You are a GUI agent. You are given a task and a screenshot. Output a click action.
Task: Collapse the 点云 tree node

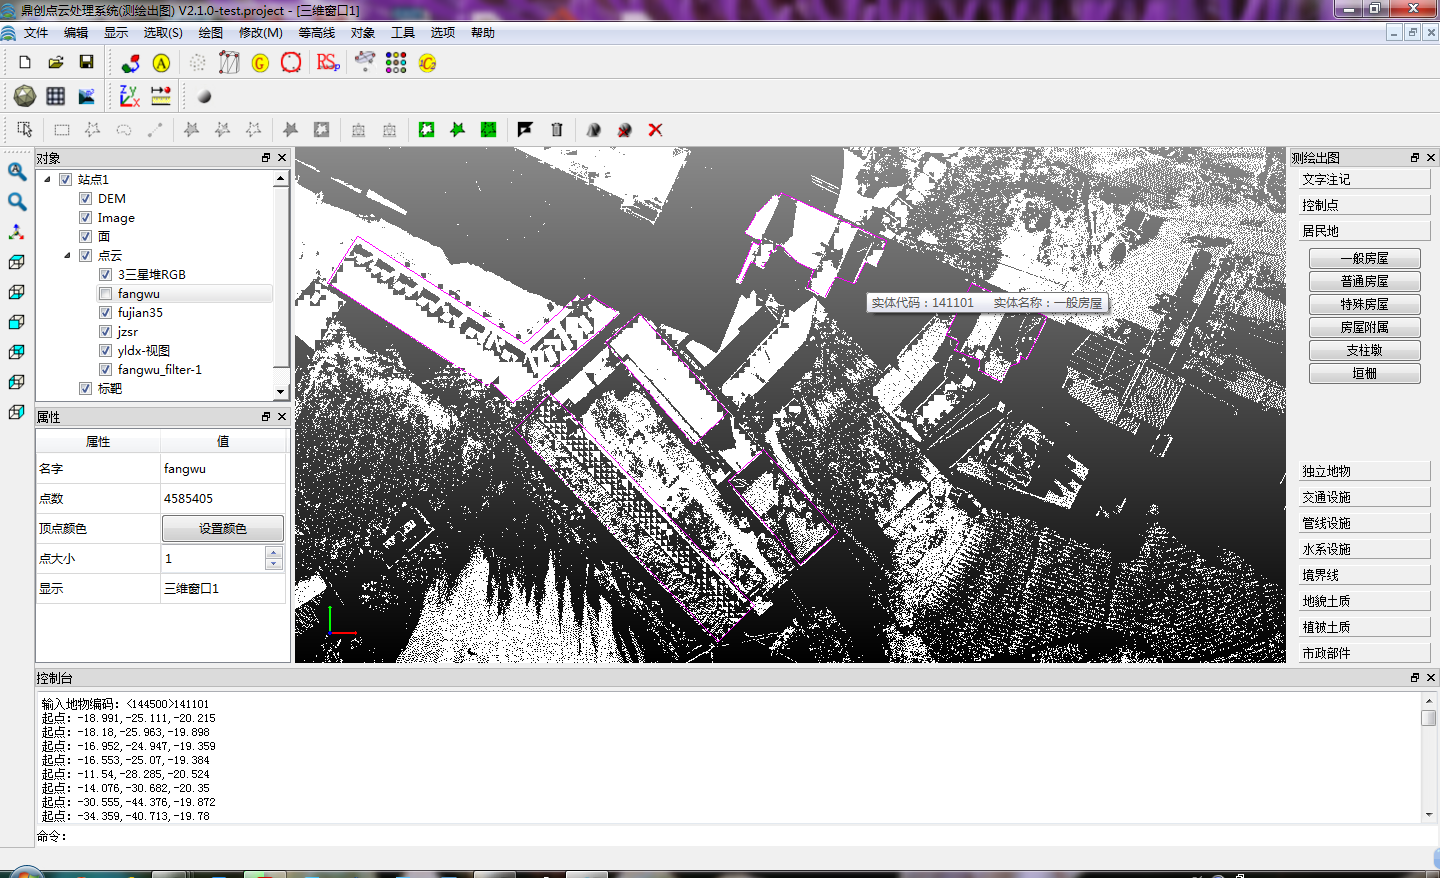pos(67,256)
